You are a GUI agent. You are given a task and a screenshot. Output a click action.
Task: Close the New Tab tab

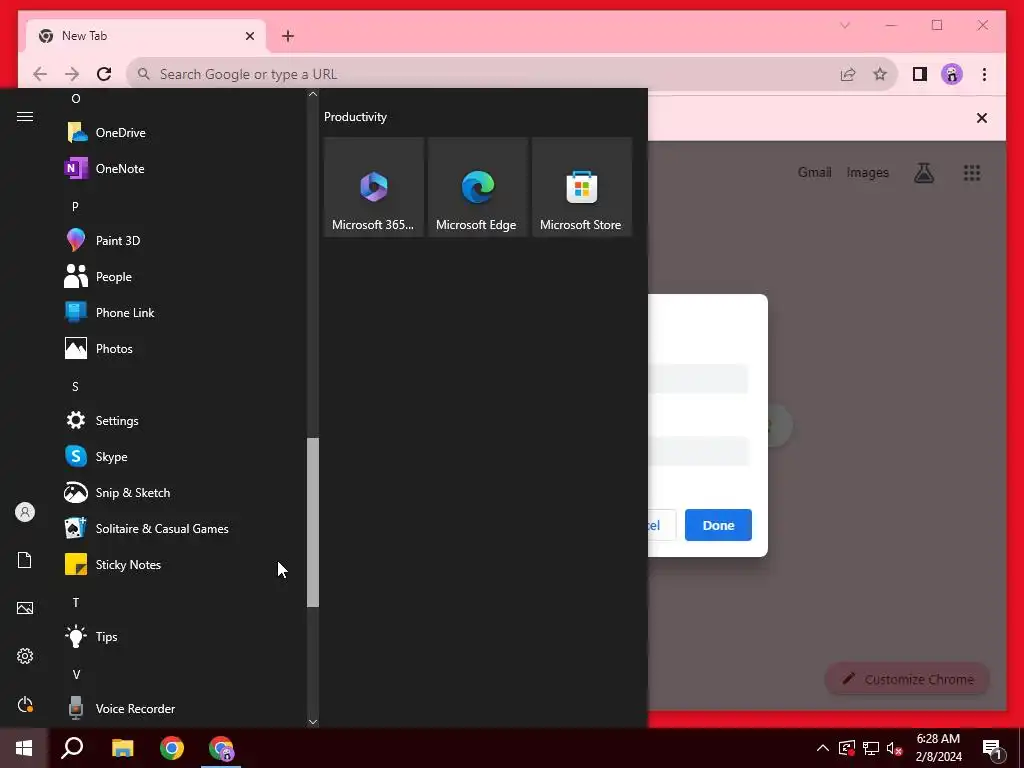point(249,36)
